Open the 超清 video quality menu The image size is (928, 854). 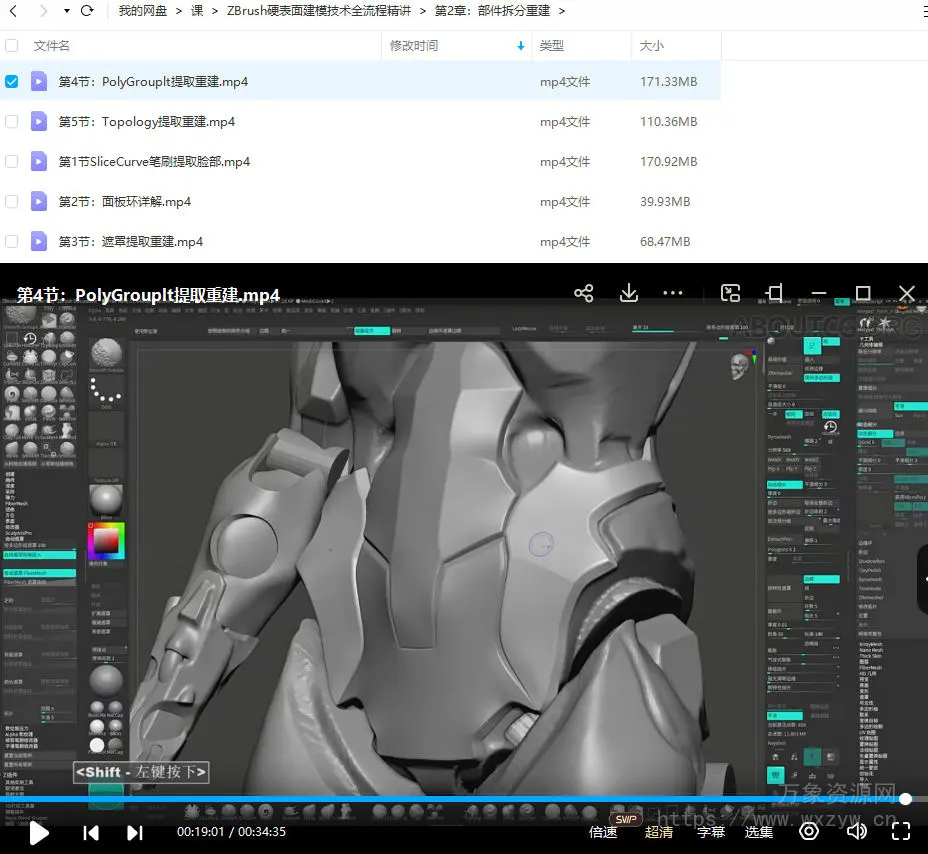point(659,832)
